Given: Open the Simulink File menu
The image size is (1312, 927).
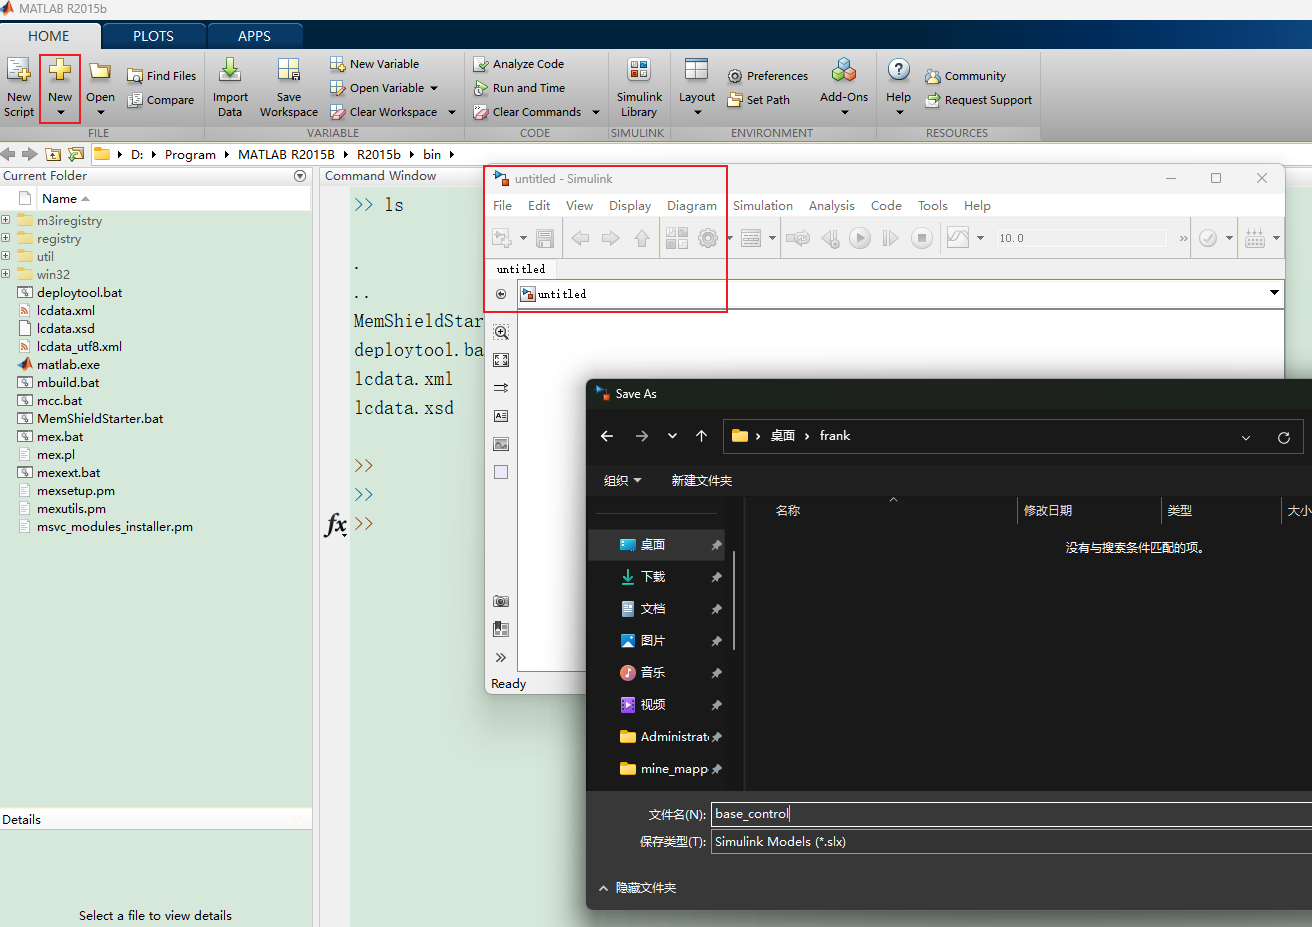Looking at the screenshot, I should [x=502, y=206].
